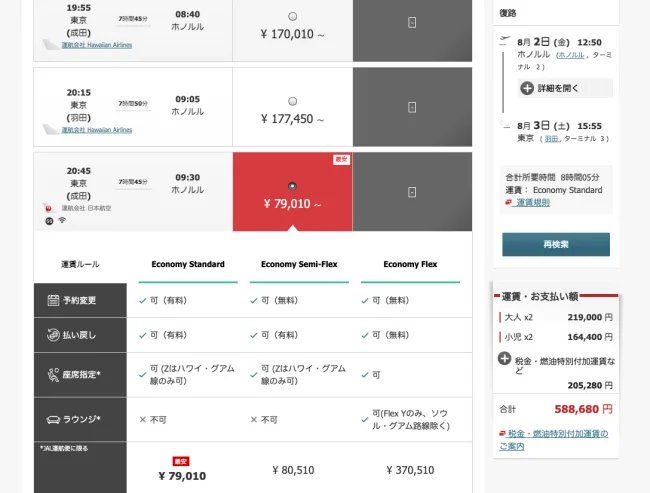Select the Economy Standard column header
This screenshot has height=493, width=650.
(188, 264)
